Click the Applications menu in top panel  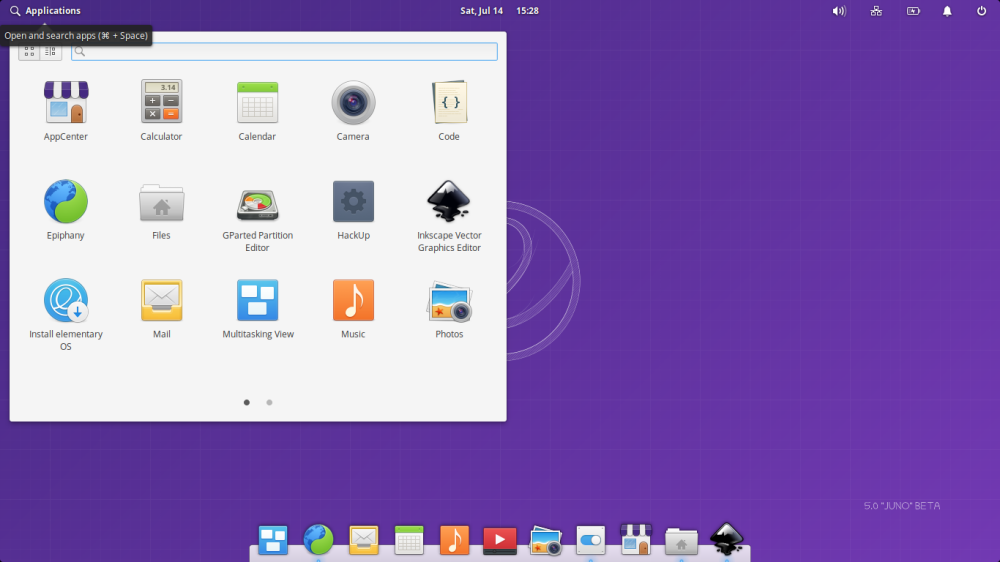pos(45,11)
